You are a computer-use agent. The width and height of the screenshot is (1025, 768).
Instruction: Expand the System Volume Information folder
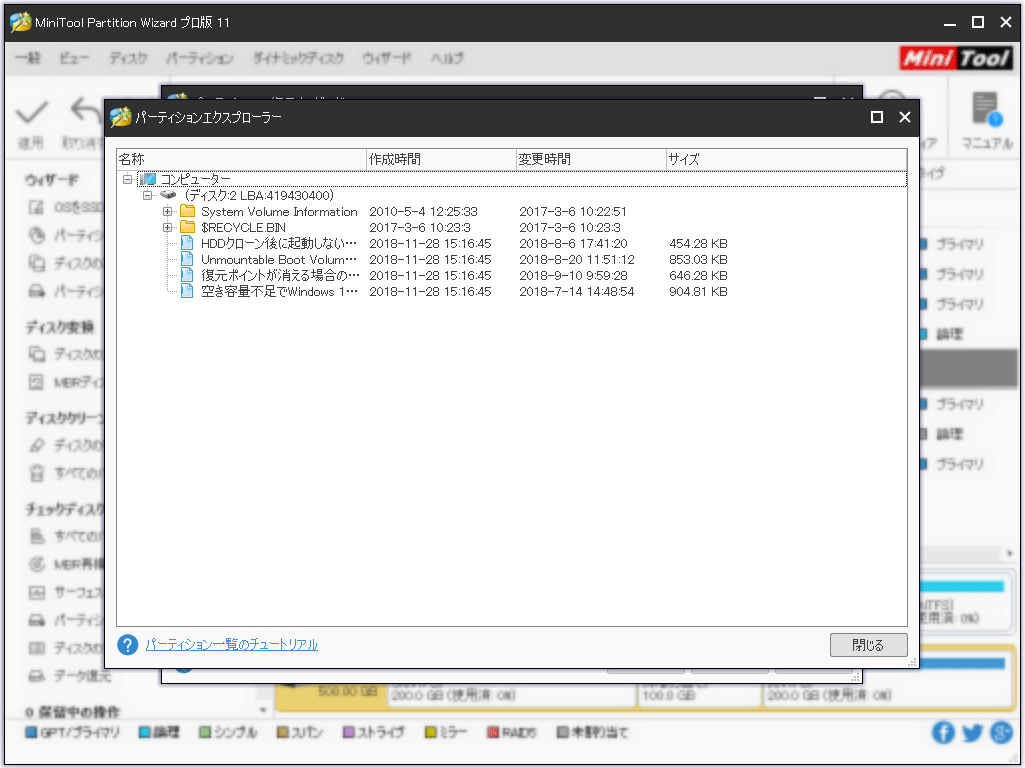pos(168,211)
